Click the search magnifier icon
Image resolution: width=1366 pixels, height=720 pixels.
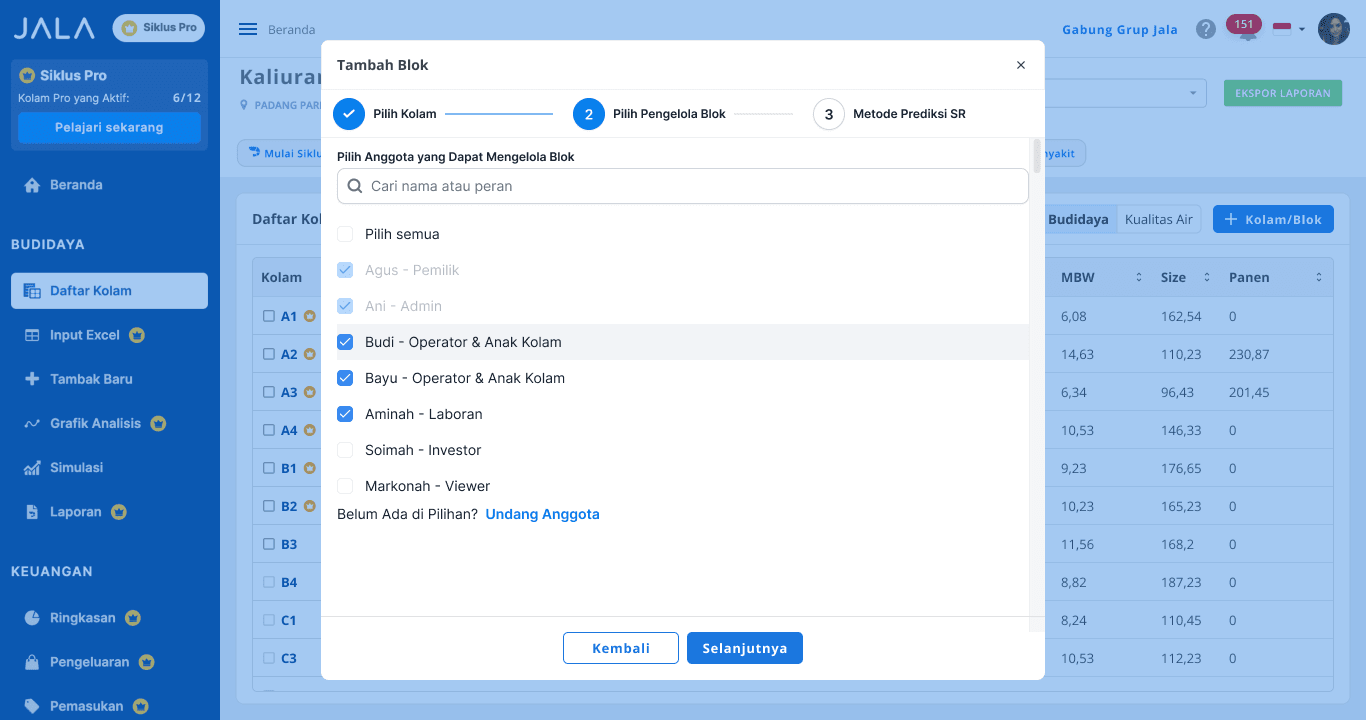[355, 186]
